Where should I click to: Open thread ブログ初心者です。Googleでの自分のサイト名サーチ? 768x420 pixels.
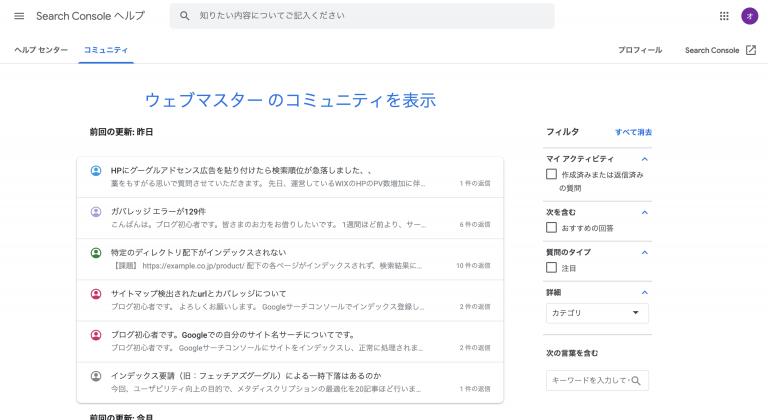tap(290, 342)
